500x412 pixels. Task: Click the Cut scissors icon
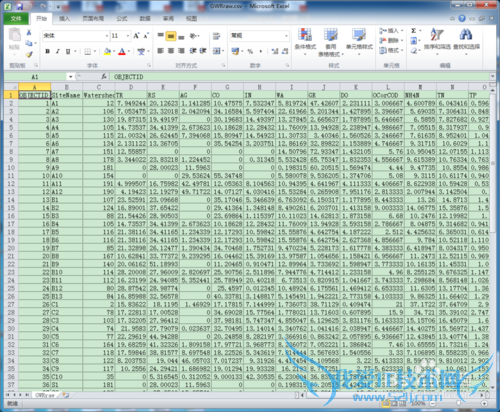(x=29, y=33)
